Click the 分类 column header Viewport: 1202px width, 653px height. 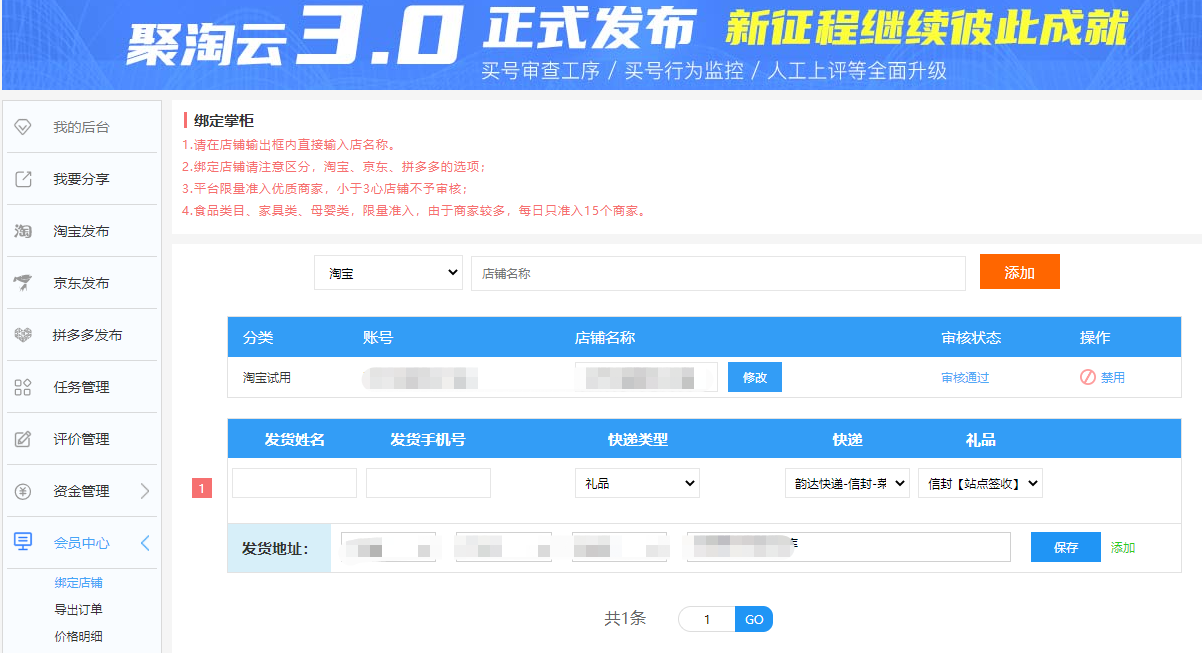point(258,337)
